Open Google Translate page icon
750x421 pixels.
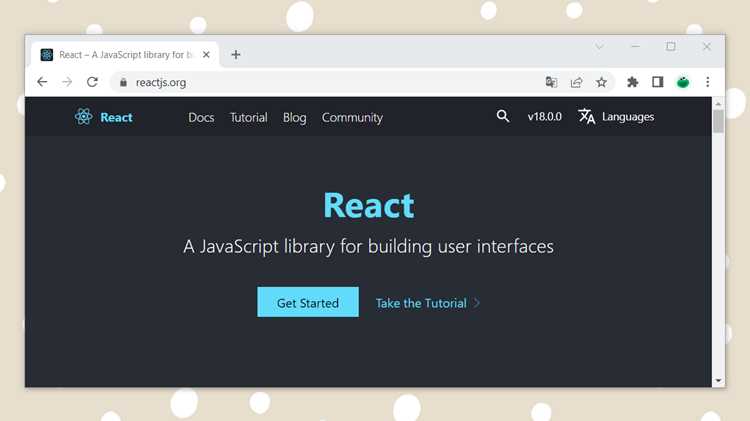point(551,82)
